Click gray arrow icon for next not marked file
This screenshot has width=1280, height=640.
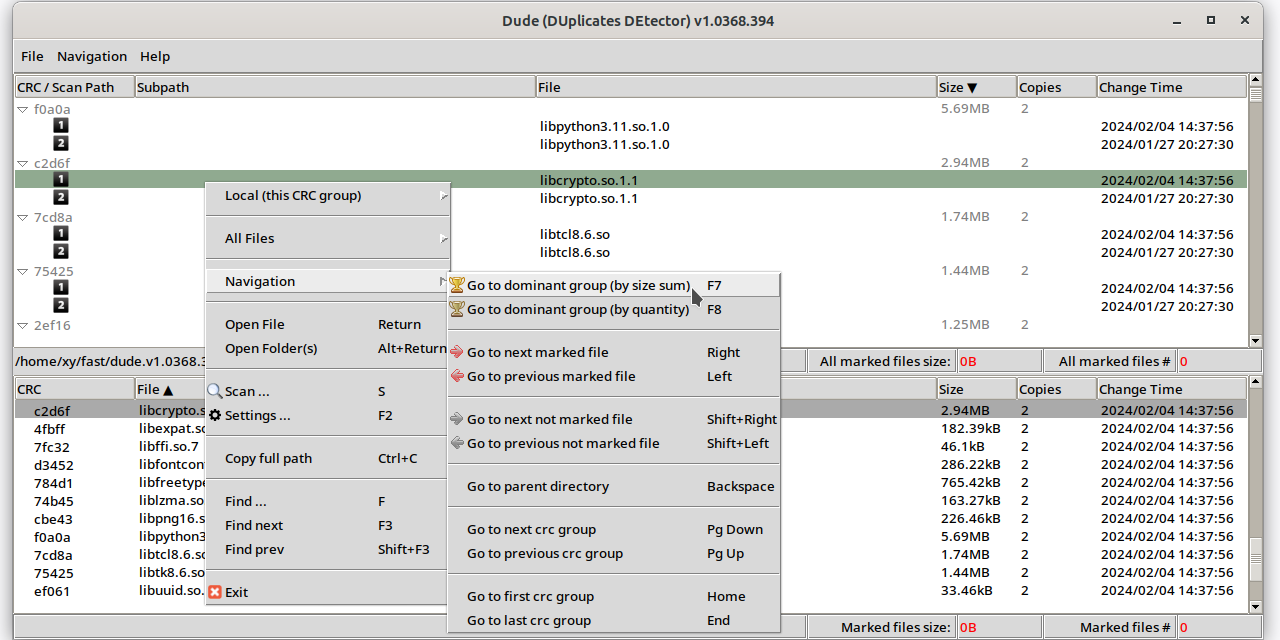tap(457, 420)
